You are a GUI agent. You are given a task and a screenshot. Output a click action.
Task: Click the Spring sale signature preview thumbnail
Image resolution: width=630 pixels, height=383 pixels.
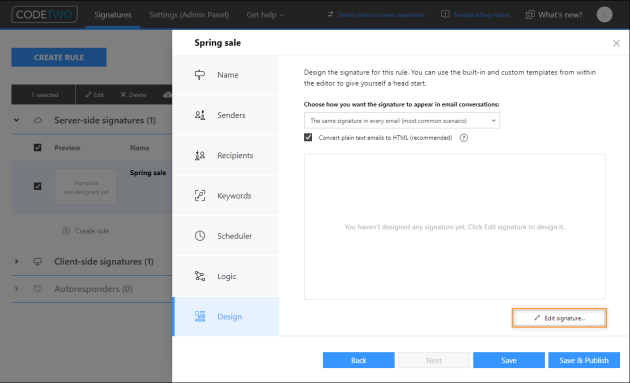coord(86,186)
